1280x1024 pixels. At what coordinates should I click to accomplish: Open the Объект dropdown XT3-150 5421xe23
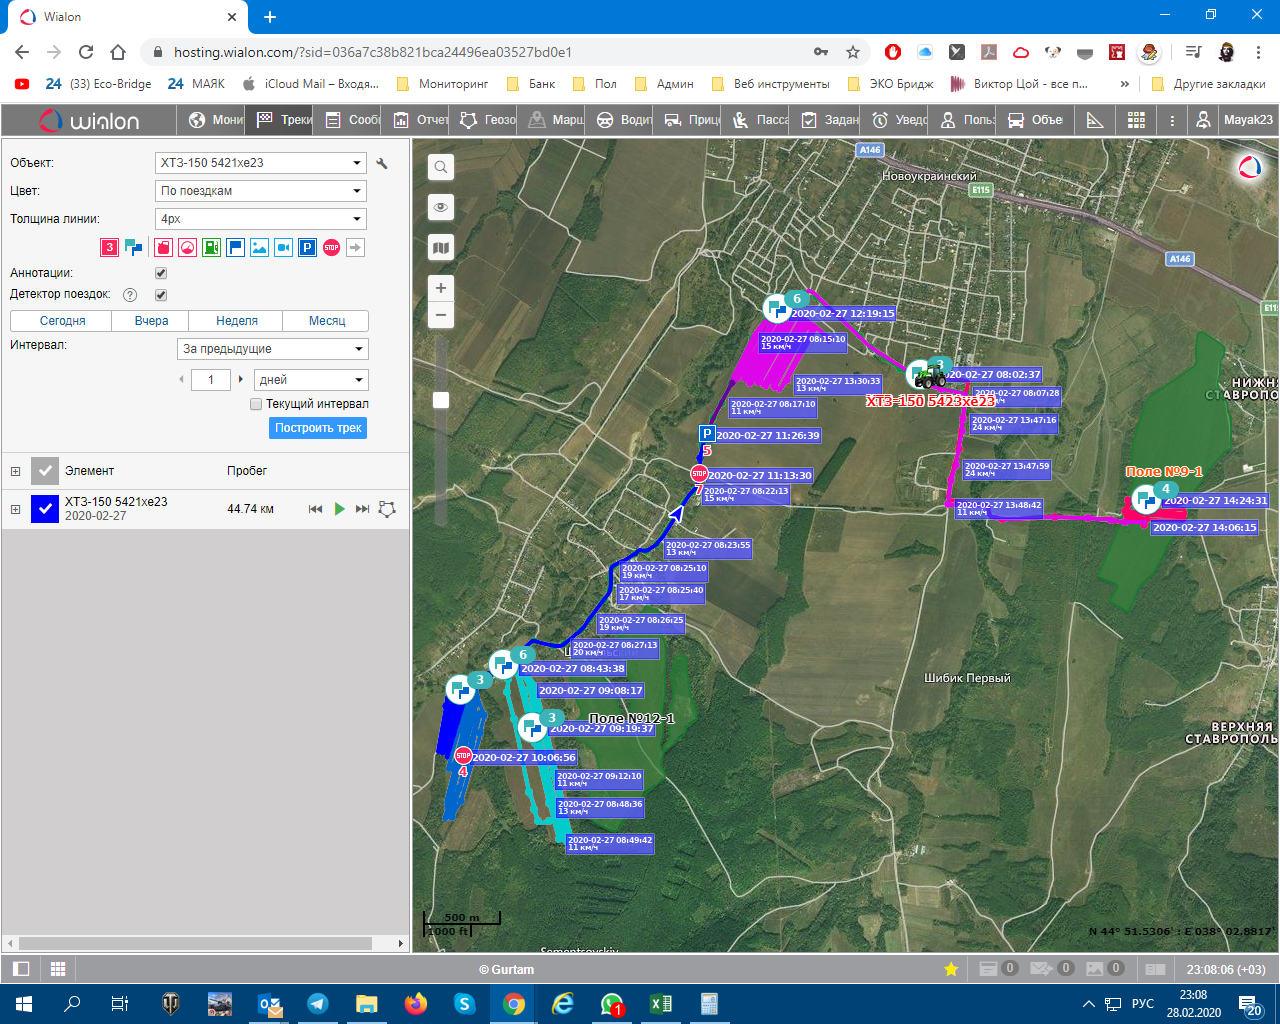click(261, 163)
